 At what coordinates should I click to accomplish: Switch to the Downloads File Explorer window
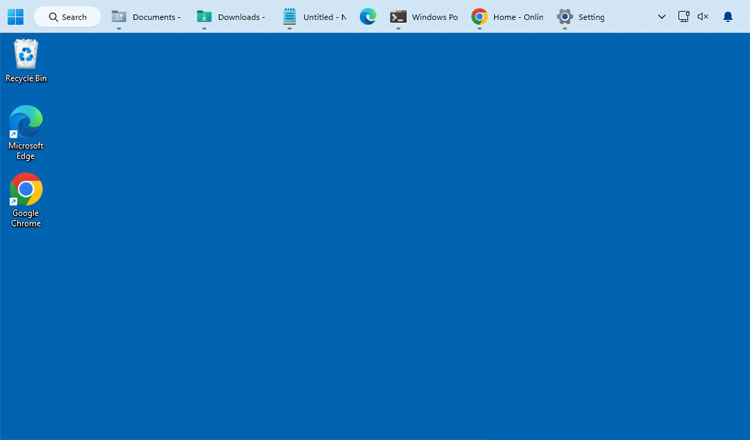(232, 17)
